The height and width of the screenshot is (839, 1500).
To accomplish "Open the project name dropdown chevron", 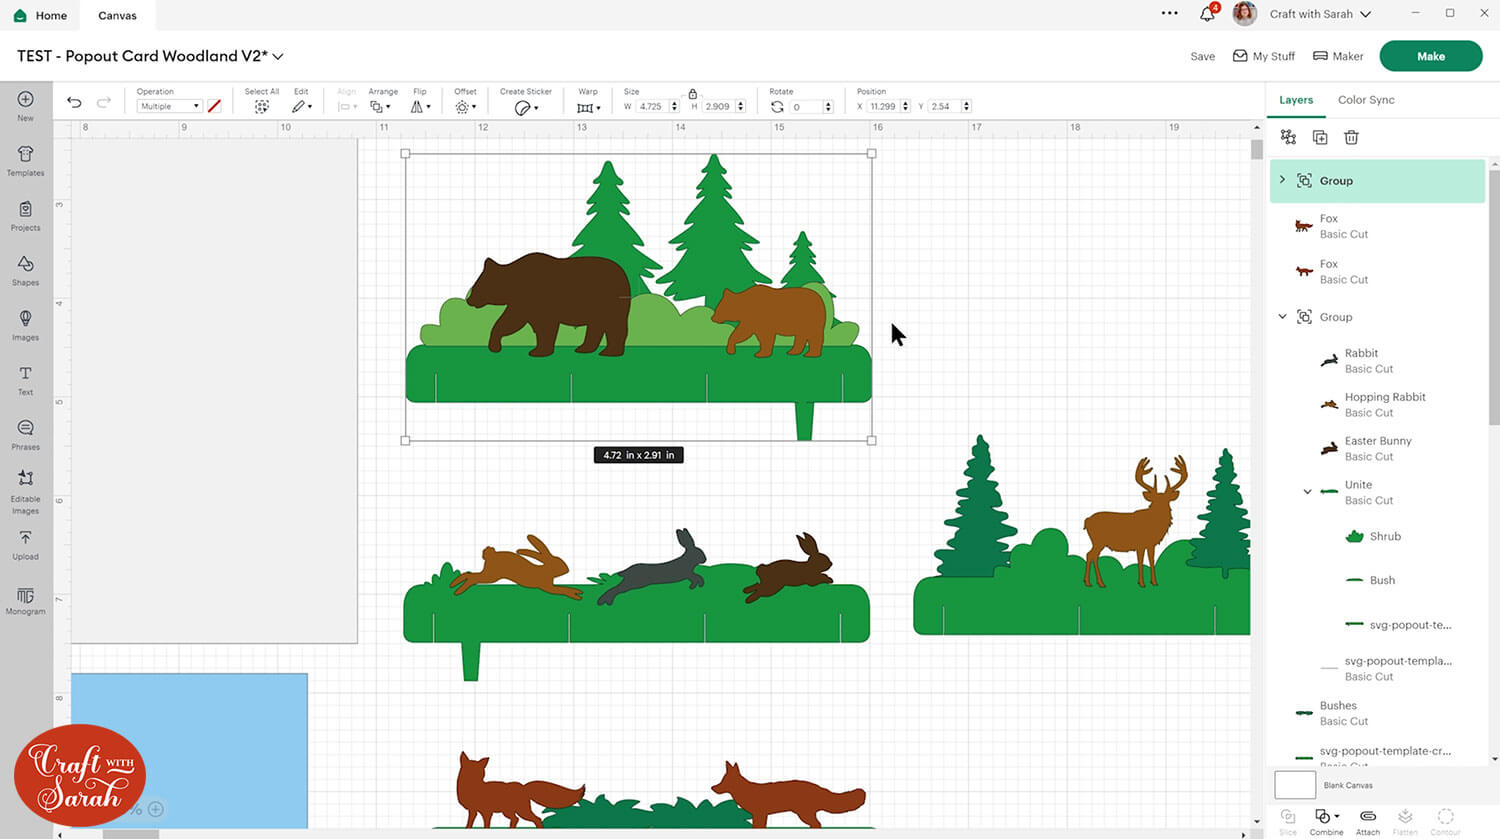I will pos(278,57).
